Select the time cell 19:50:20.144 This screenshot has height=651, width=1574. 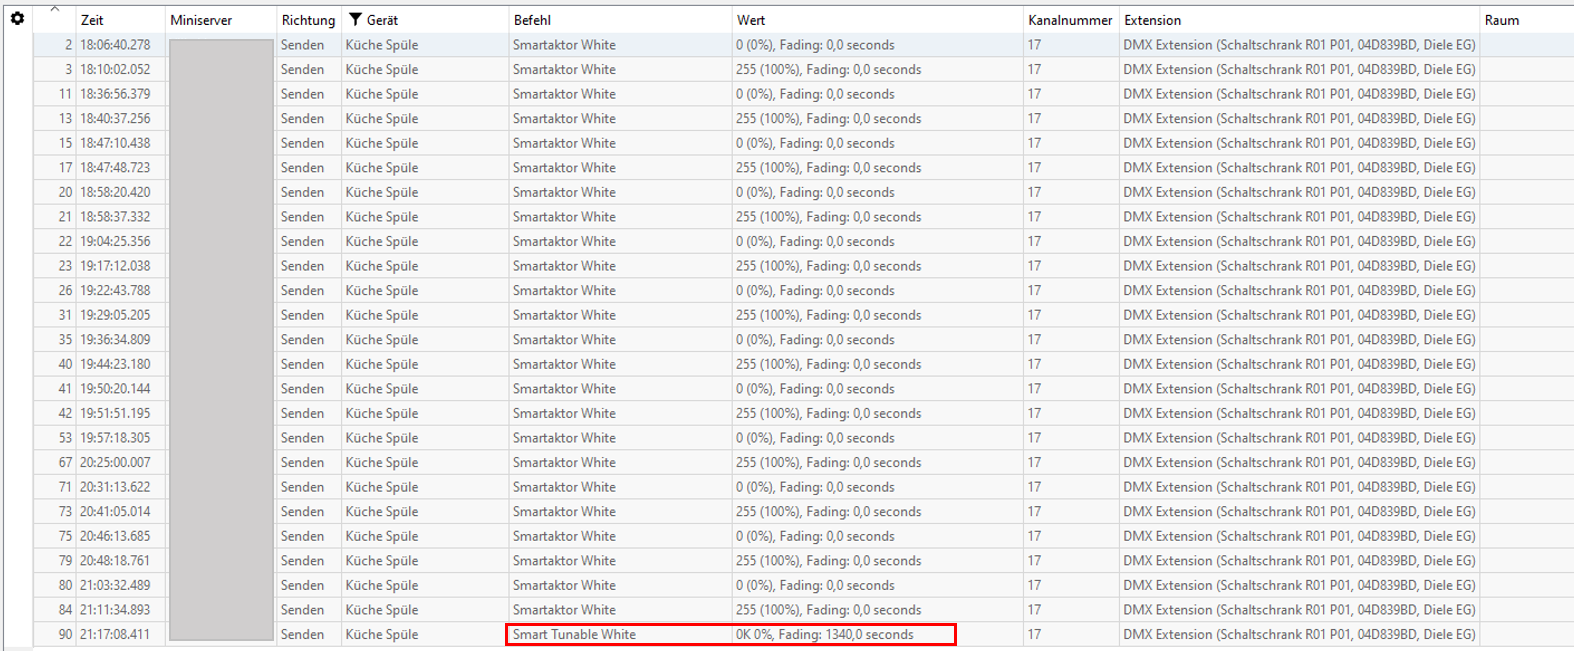point(115,388)
